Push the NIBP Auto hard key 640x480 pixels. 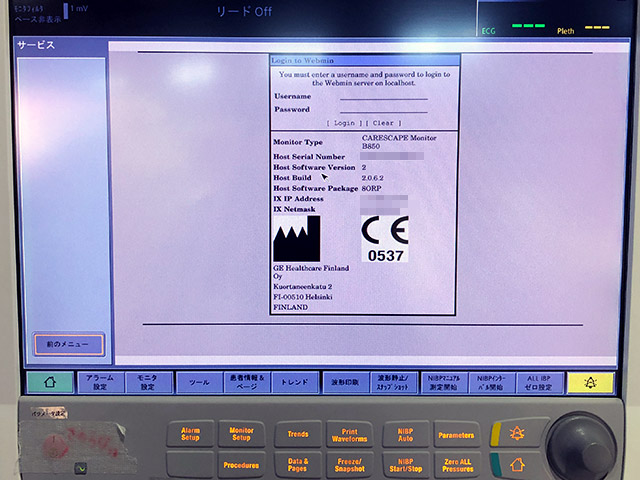pyautogui.click(x=405, y=435)
